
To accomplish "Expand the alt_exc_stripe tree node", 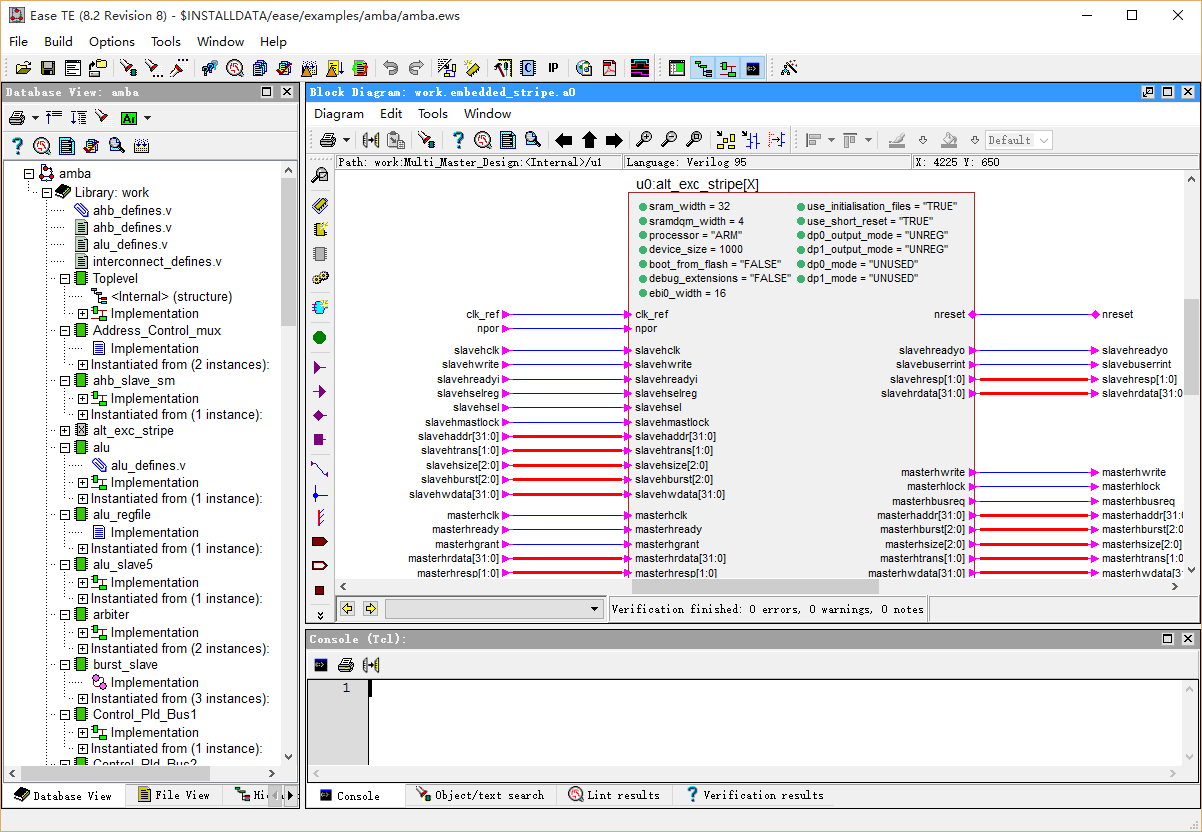I will pos(65,431).
